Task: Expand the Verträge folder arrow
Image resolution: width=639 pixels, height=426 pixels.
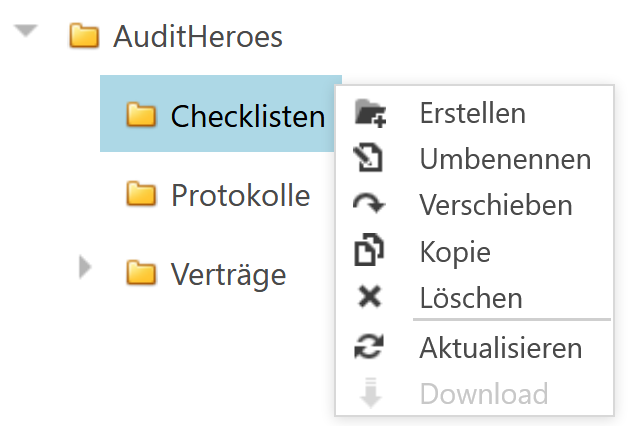Action: point(84,267)
